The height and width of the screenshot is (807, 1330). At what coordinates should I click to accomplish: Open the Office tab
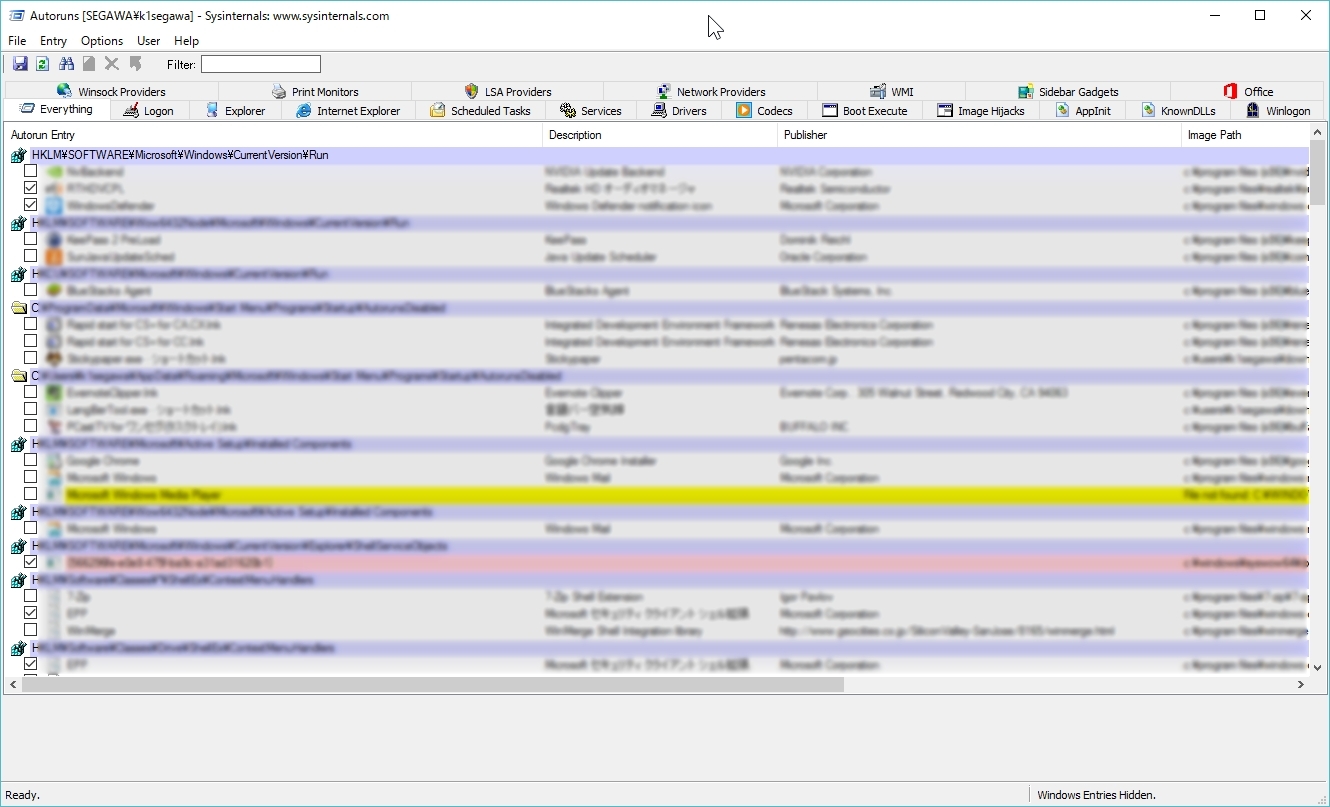1248,91
